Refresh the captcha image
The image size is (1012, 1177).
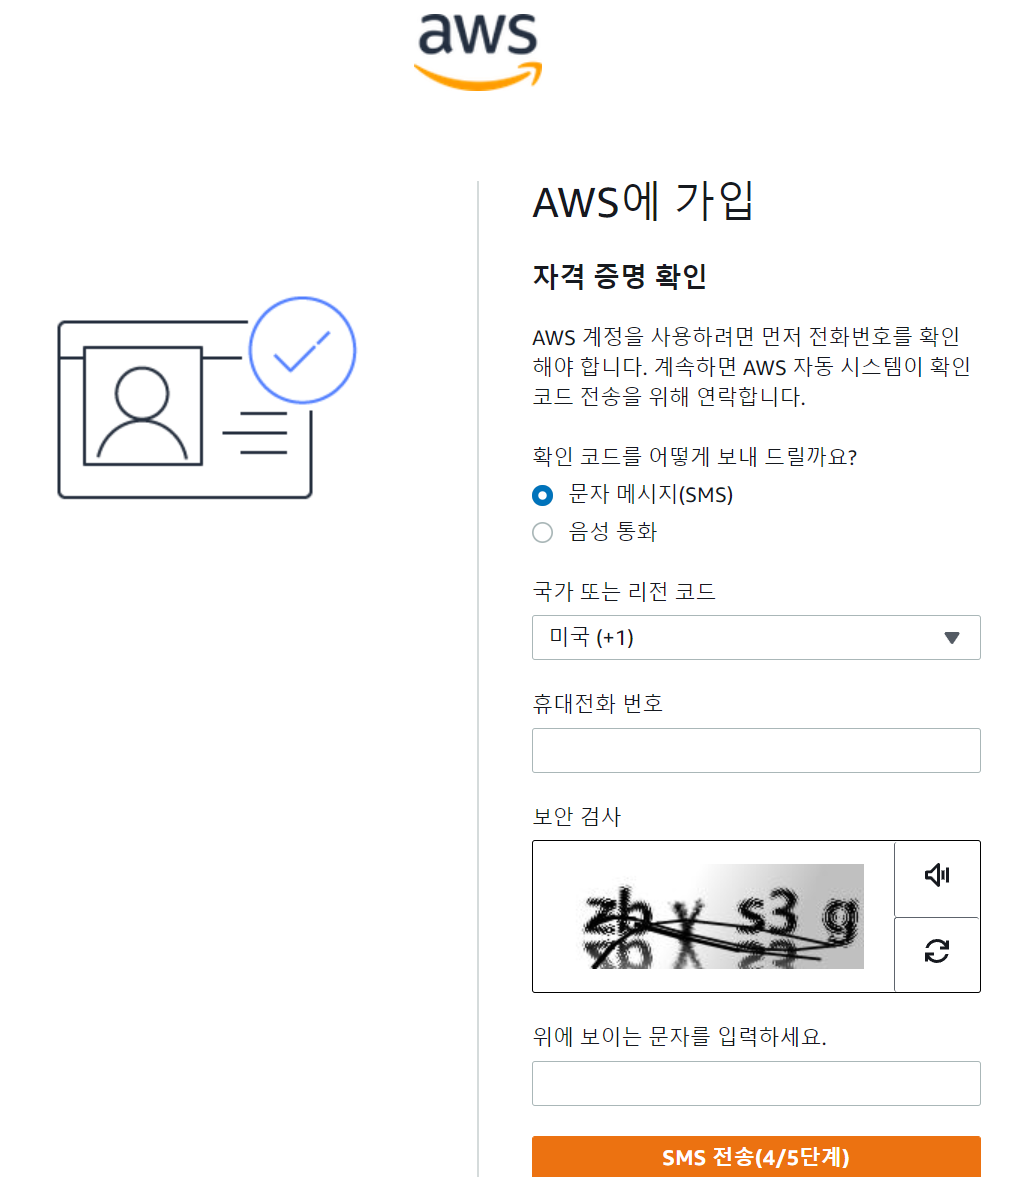(x=937, y=952)
